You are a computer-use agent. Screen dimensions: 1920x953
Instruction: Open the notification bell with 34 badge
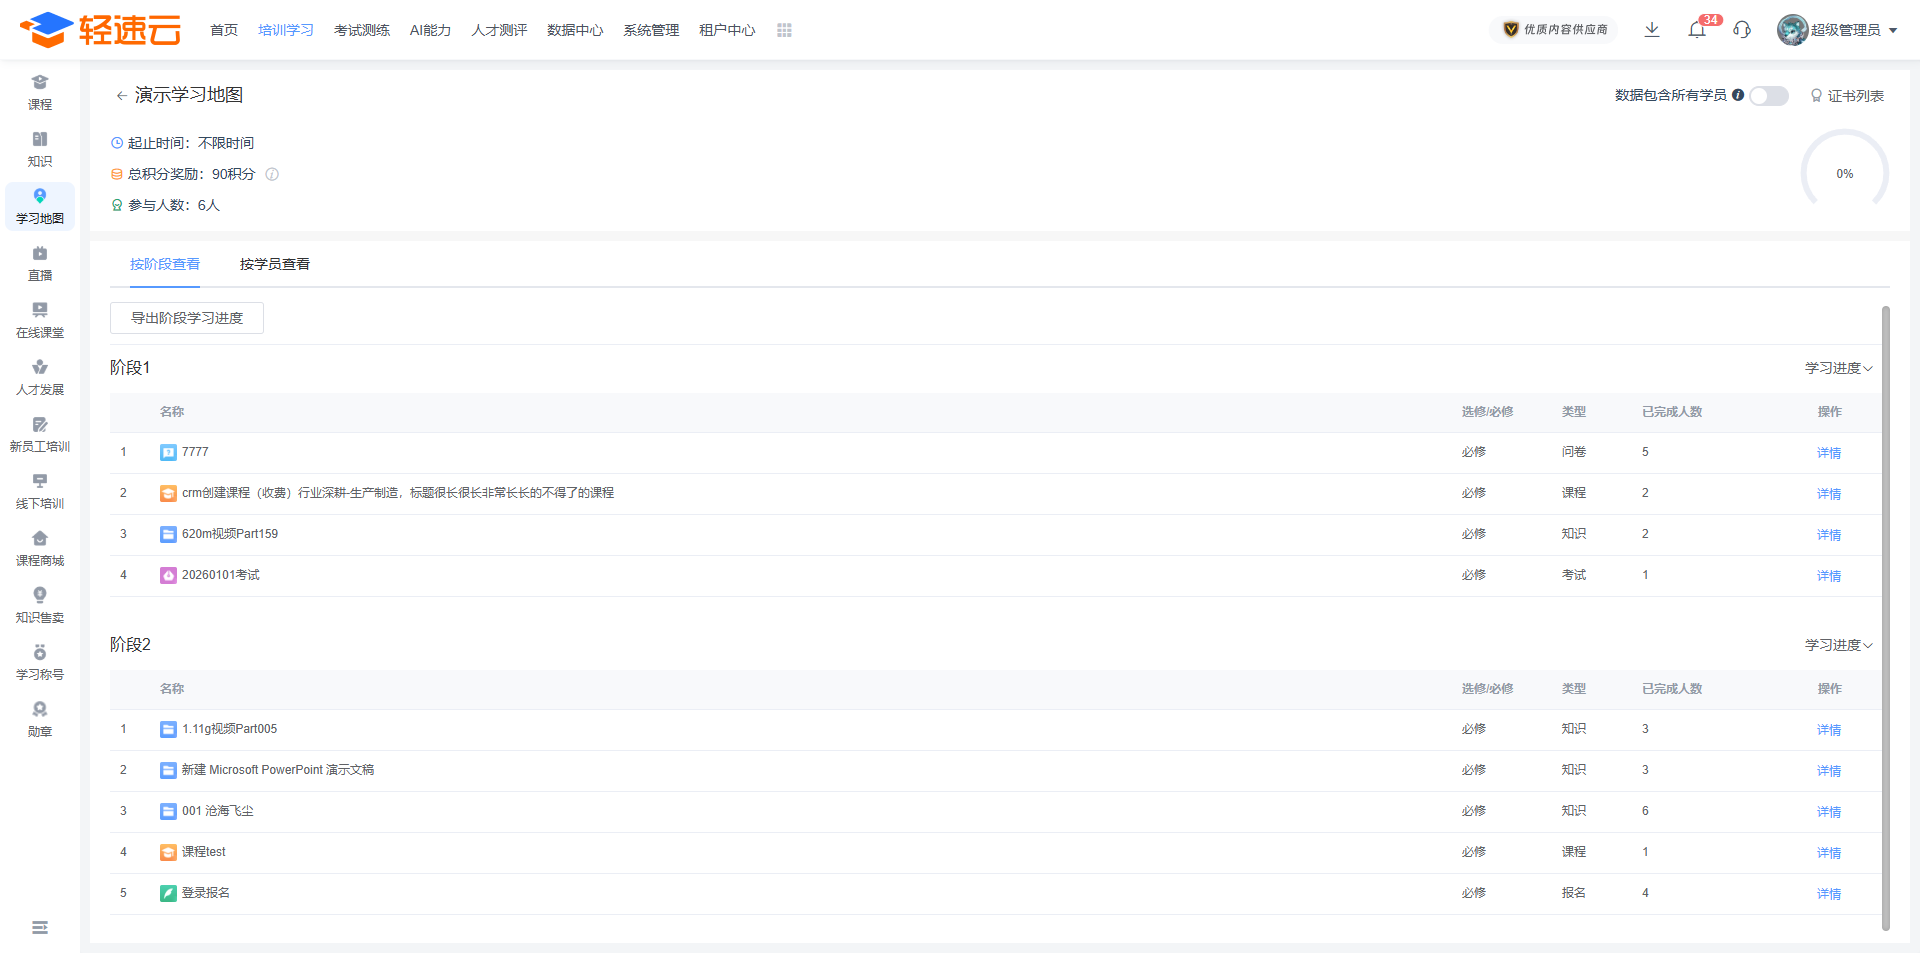1697,30
